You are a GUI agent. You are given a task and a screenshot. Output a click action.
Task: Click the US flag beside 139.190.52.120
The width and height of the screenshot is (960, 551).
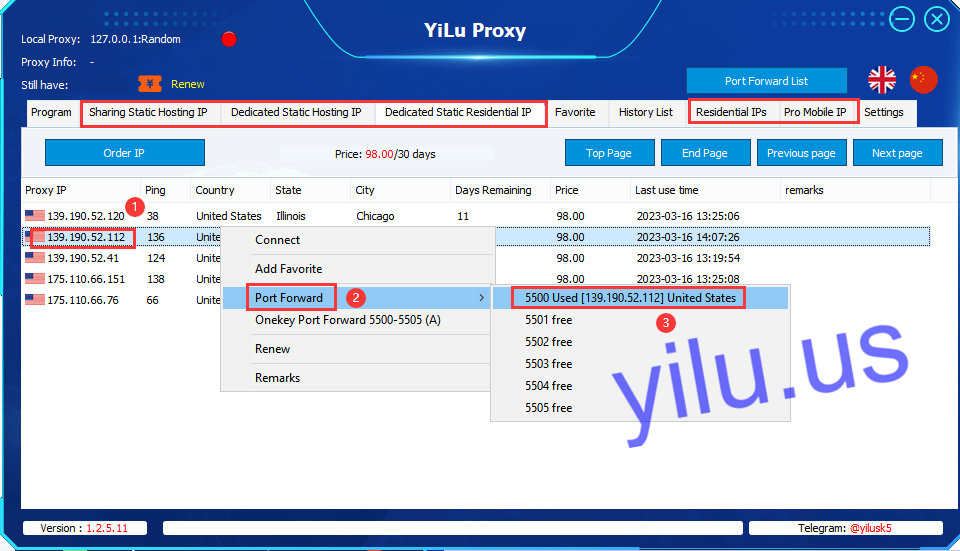(35, 216)
